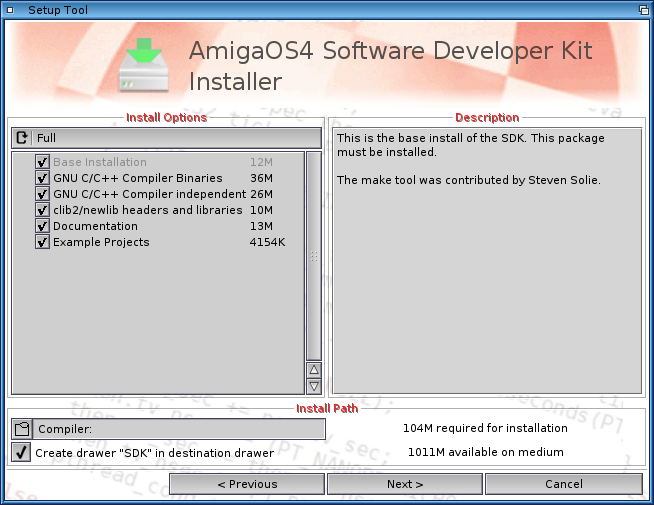
Task: Select clib2/newlib headers and libraries row
Action: coord(163,210)
